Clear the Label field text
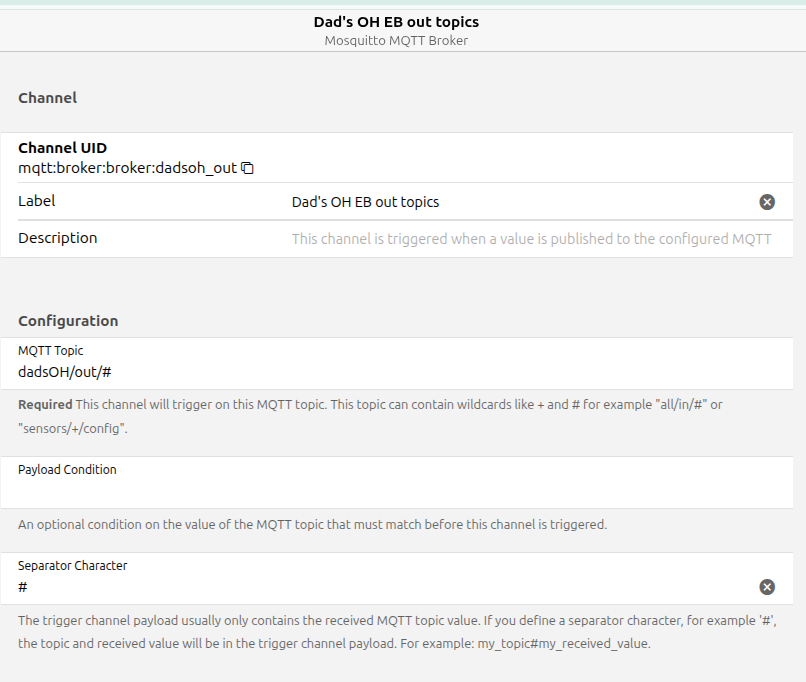The width and height of the screenshot is (806, 682). (767, 202)
